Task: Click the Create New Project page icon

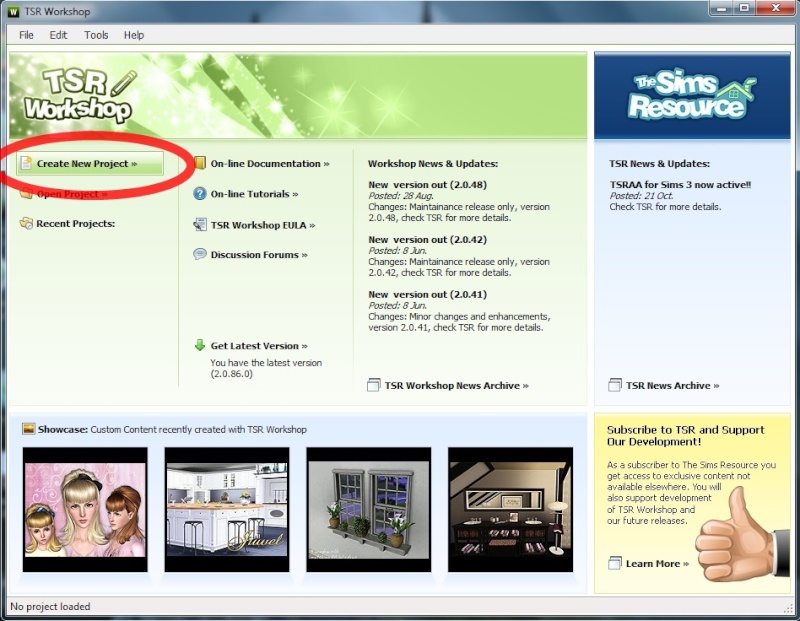Action: pos(26,163)
